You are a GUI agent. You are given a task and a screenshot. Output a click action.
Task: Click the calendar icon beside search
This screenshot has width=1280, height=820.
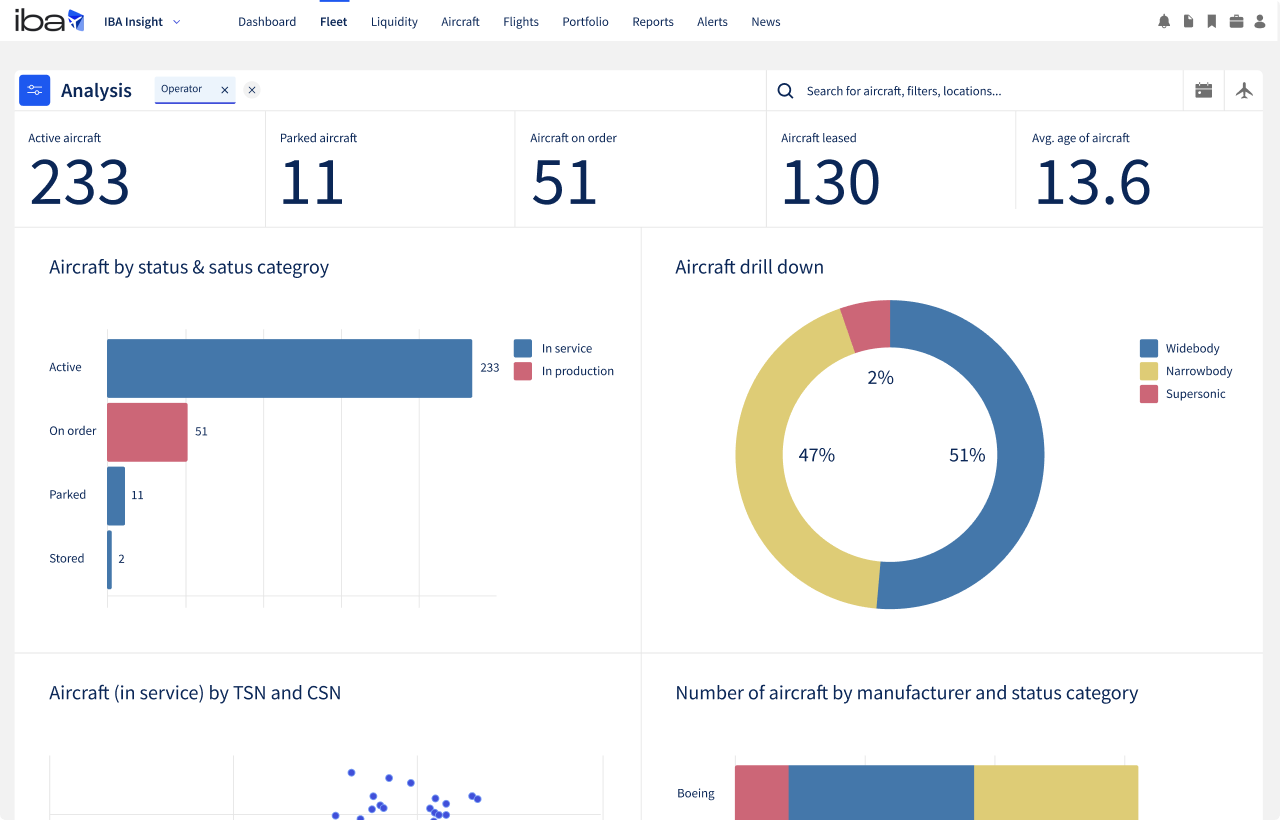point(1204,90)
